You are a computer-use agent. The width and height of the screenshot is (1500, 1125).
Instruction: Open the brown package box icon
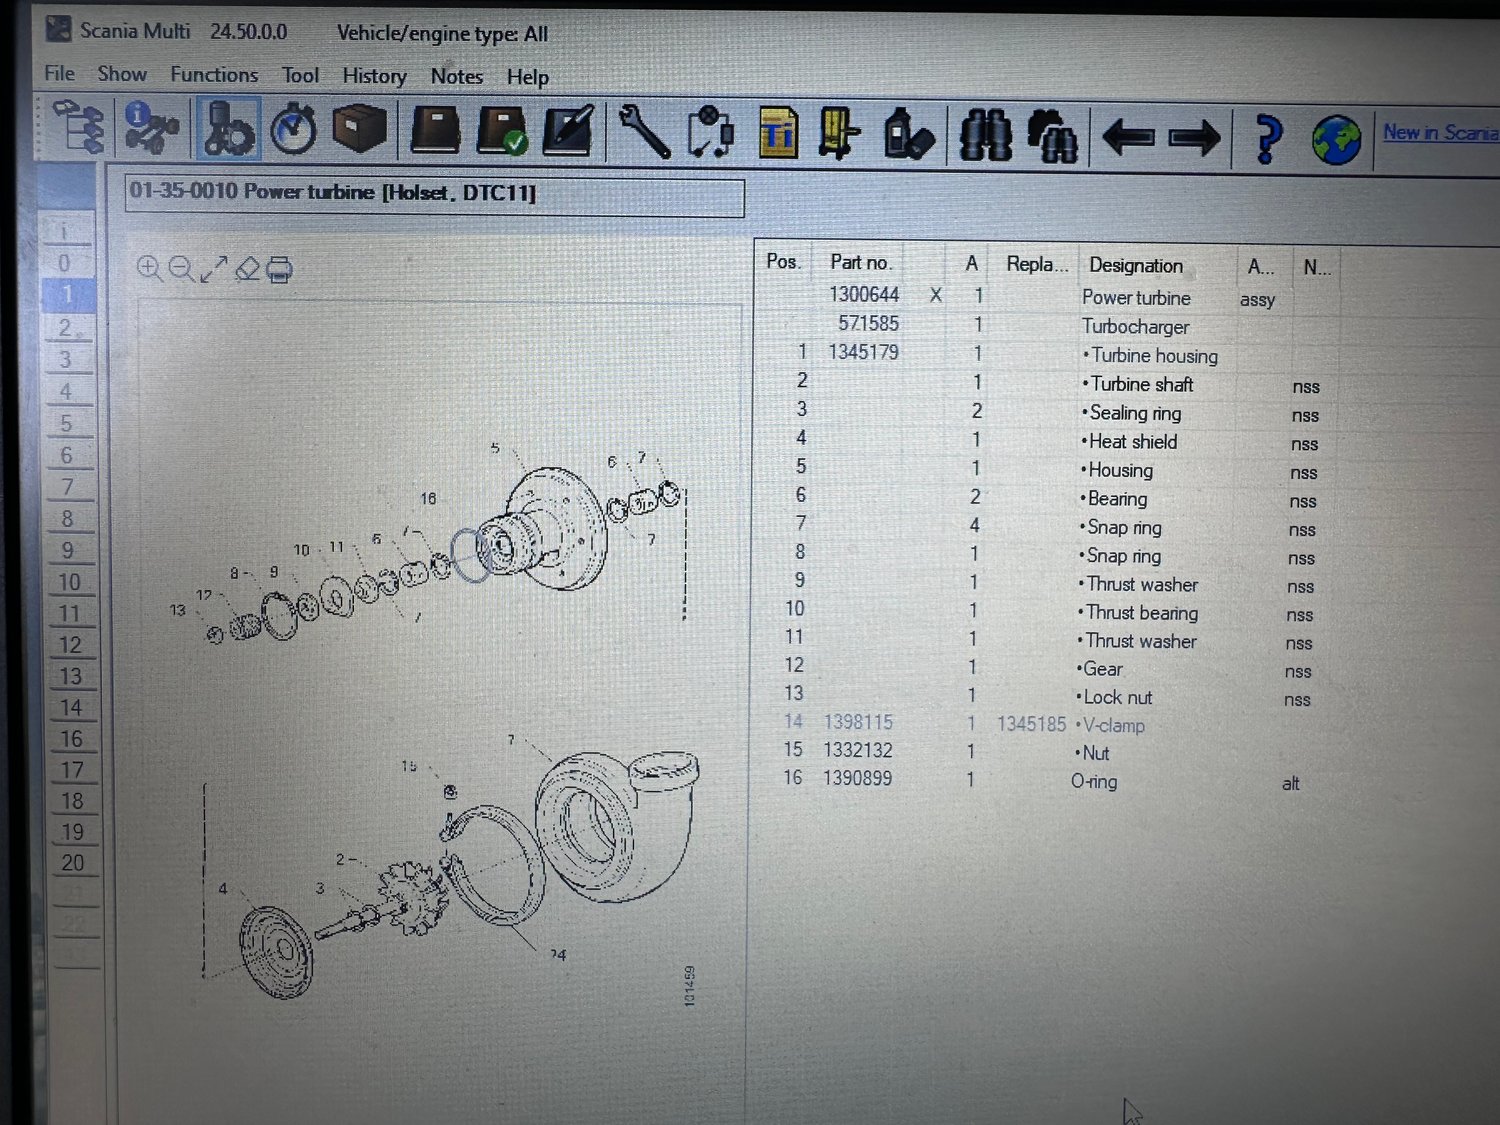click(x=359, y=129)
